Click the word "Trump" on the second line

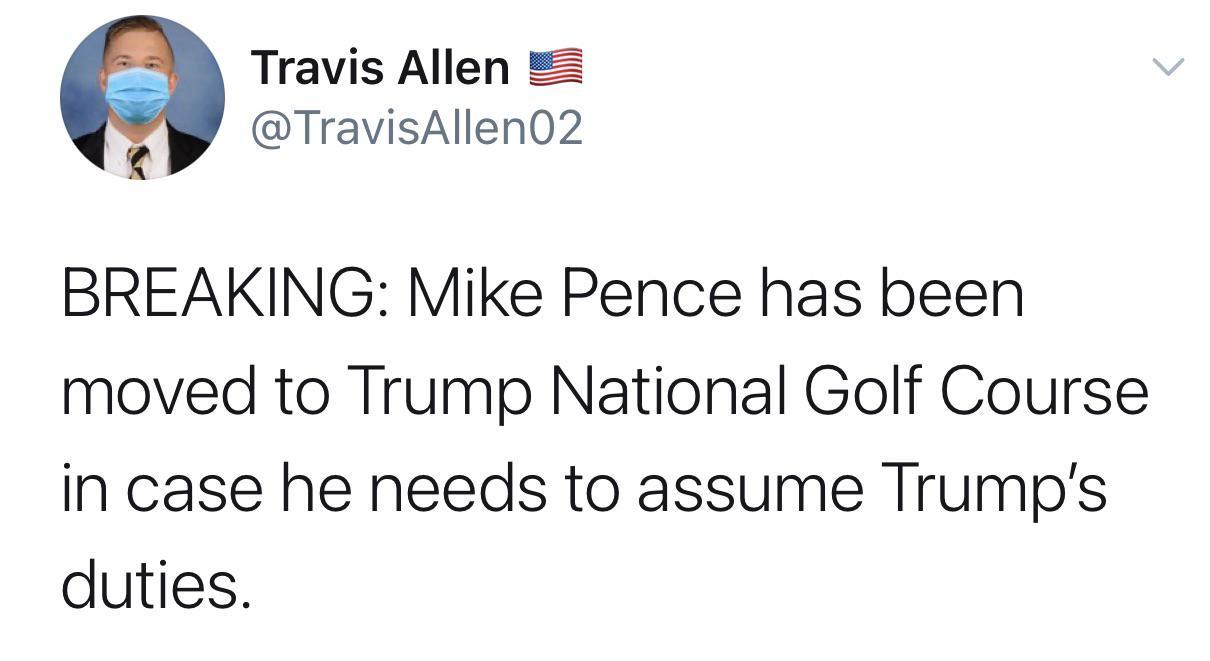[x=433, y=391]
